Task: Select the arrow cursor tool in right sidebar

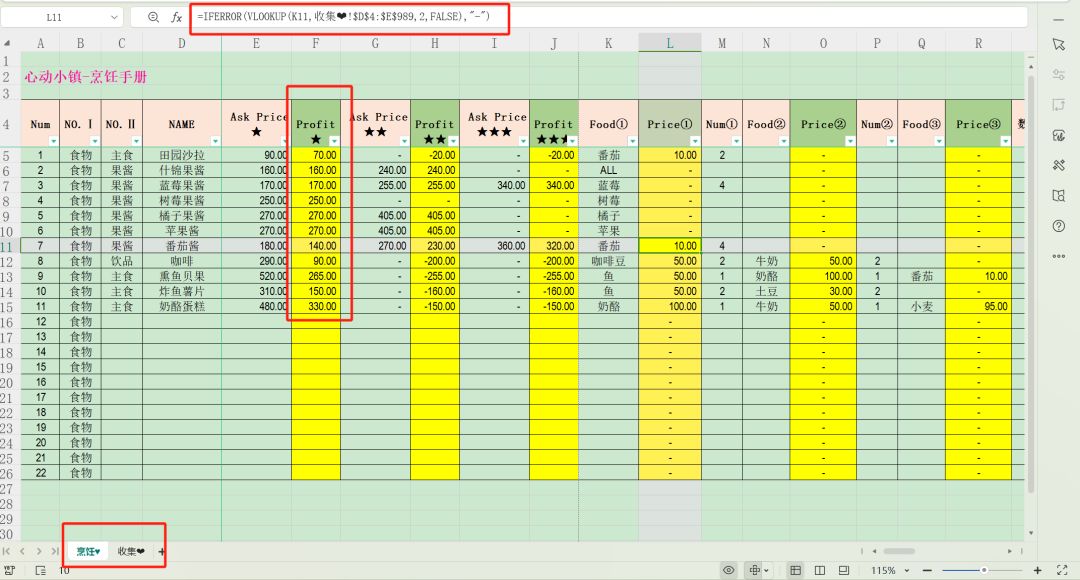Action: pos(1058,44)
